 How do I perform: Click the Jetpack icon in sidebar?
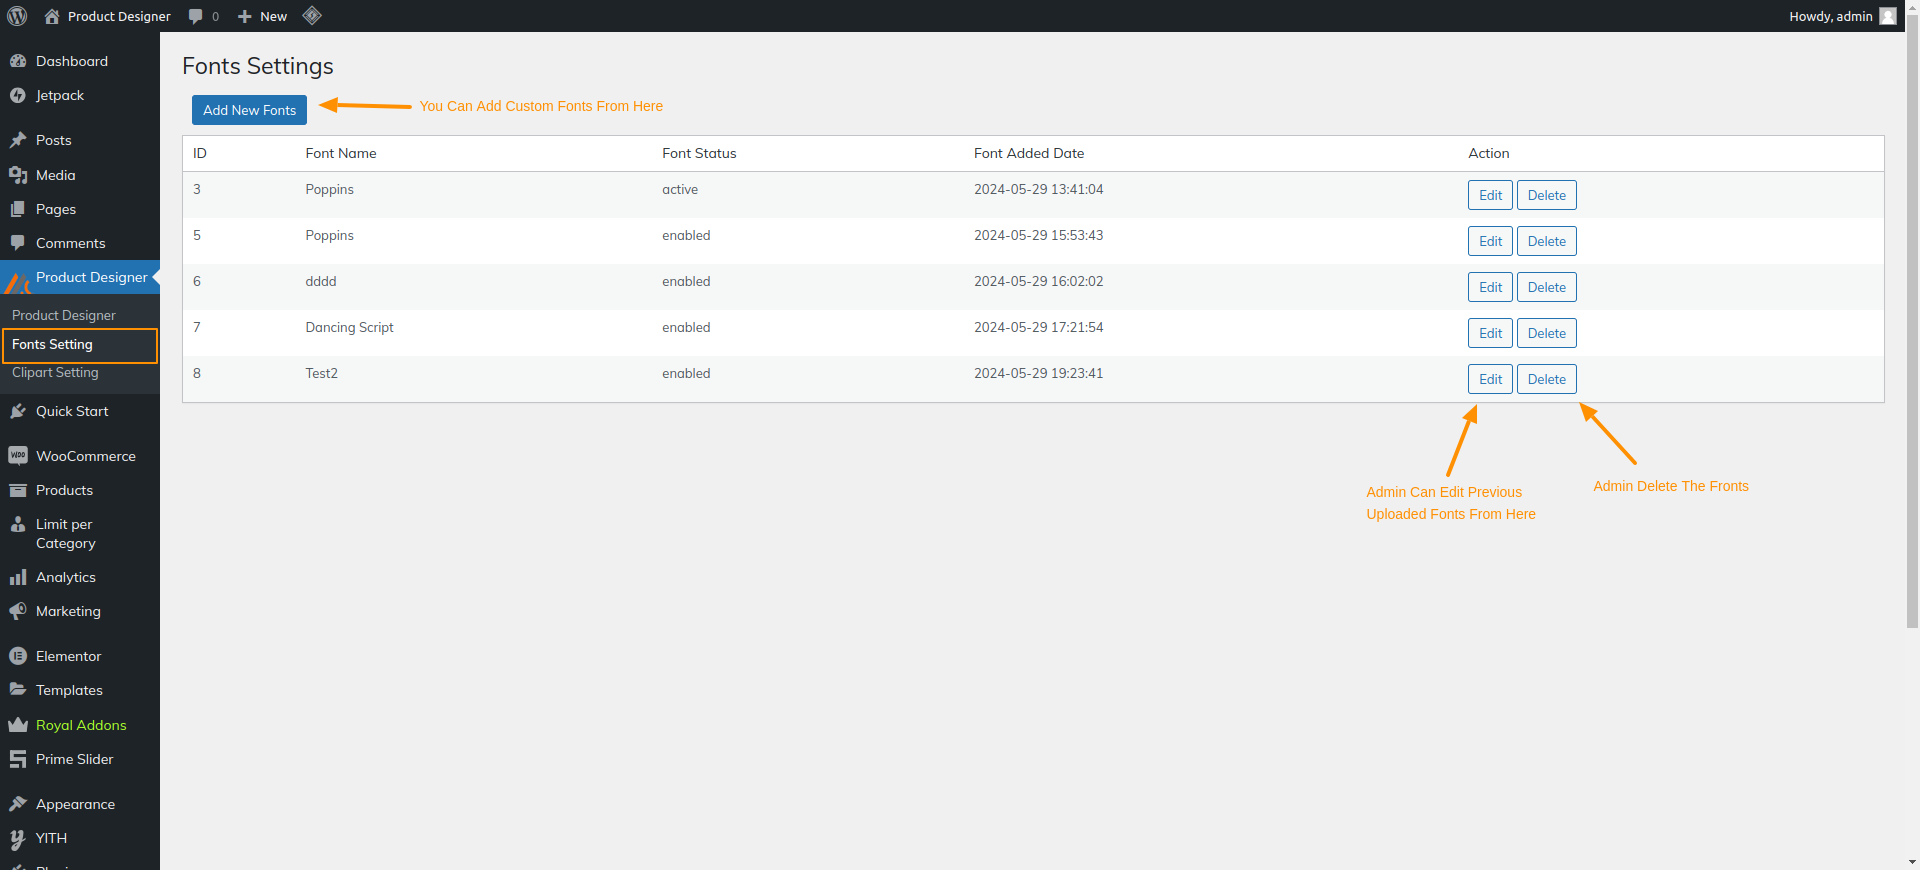tap(18, 95)
